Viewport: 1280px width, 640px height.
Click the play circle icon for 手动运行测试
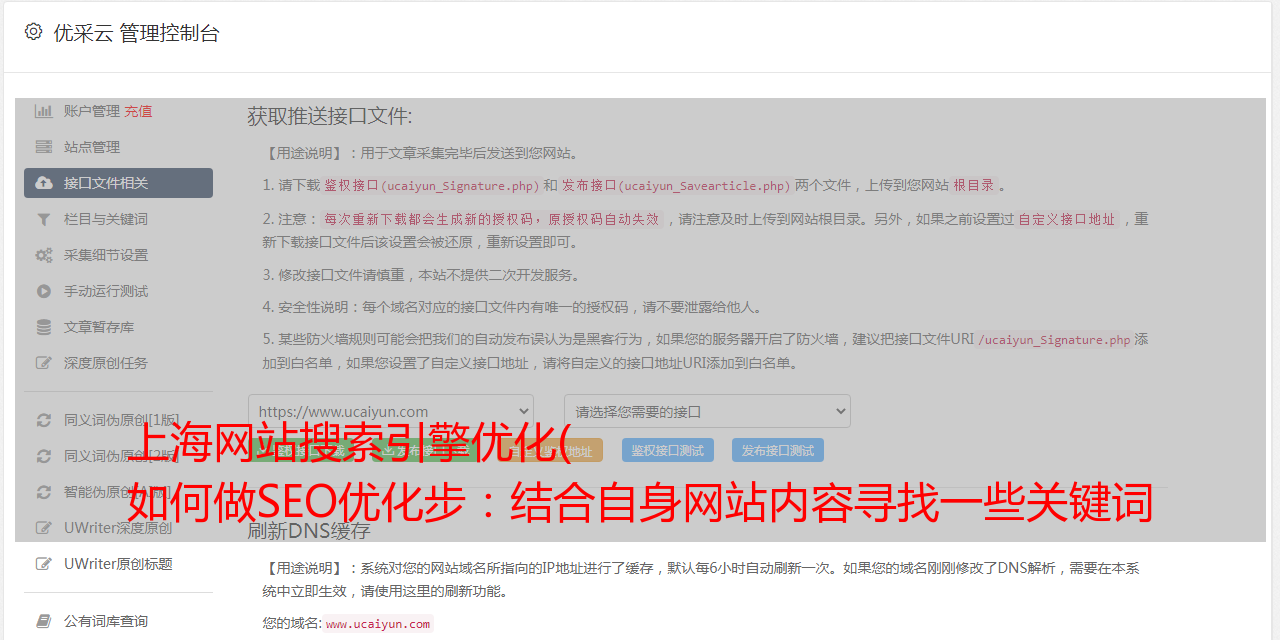[x=44, y=291]
